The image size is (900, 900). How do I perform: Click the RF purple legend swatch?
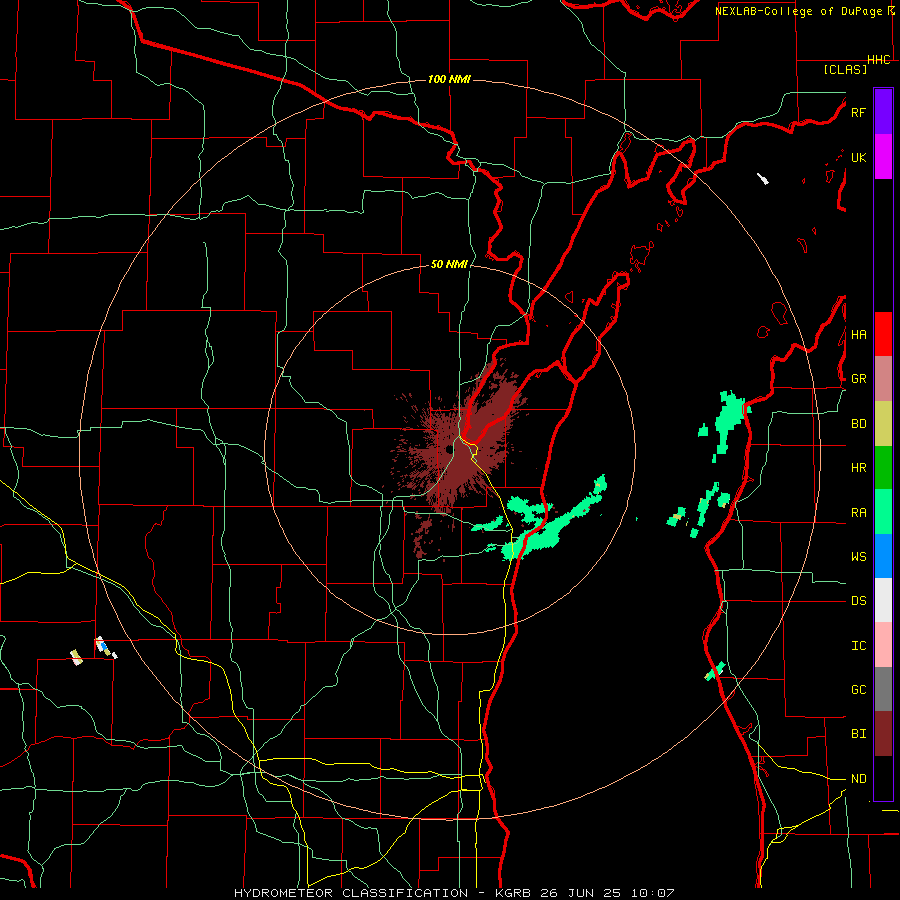click(x=883, y=112)
